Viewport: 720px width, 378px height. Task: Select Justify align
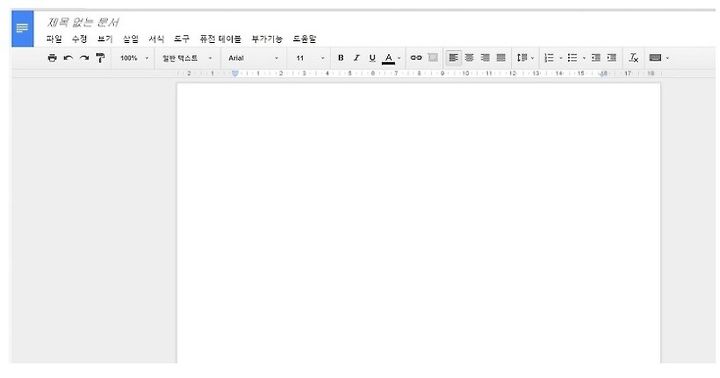(x=501, y=58)
